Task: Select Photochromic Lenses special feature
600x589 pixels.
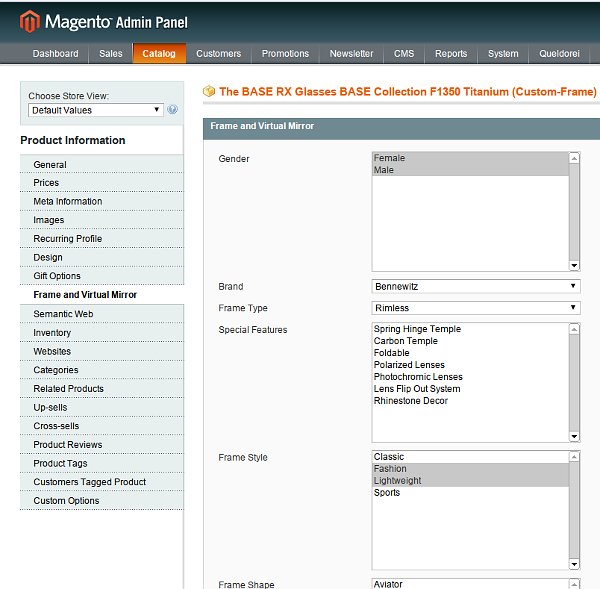Action: pyautogui.click(x=470, y=377)
